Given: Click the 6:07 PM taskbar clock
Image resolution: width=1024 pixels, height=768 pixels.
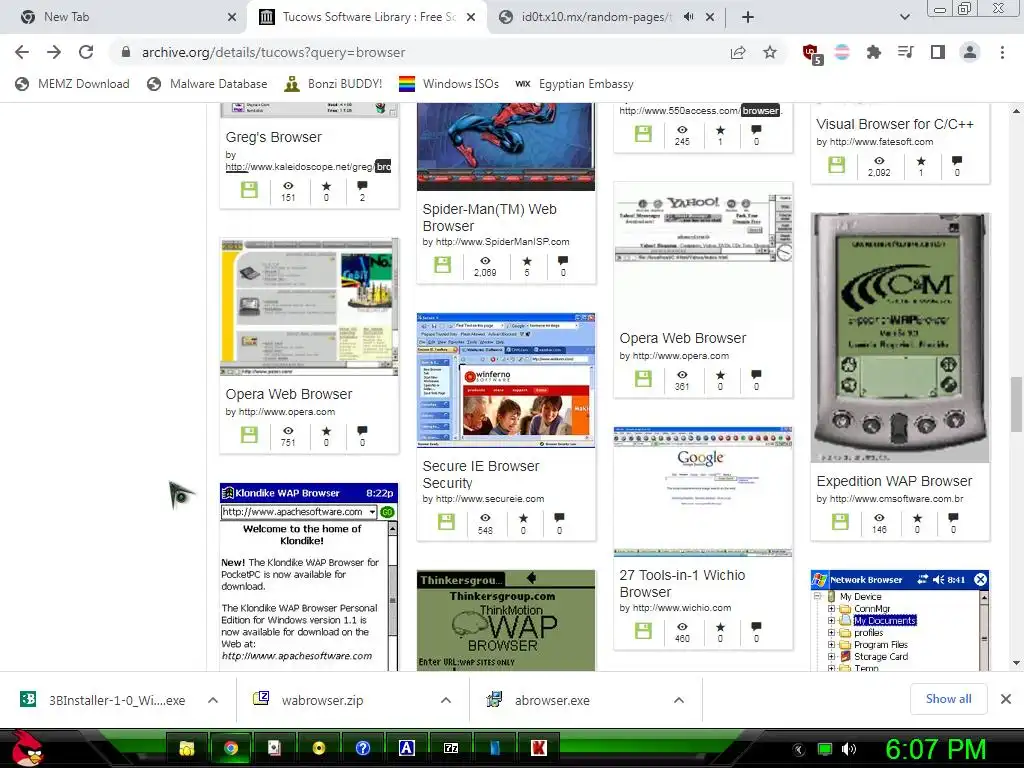Looking at the screenshot, I should coord(935,749).
